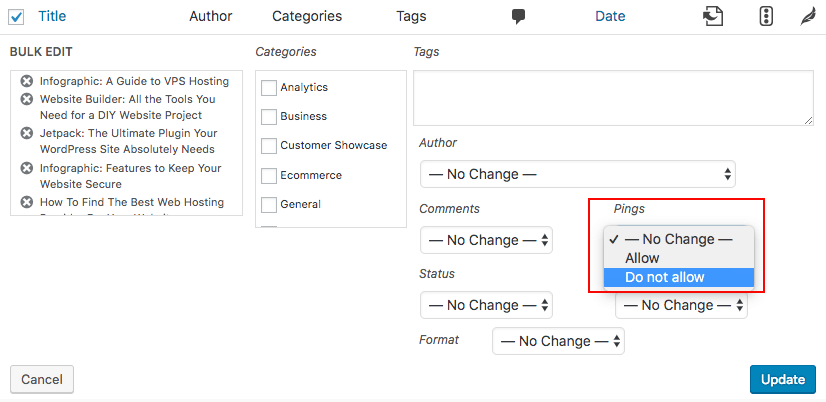Remove 'How To Find The Best Web Hosting' post

click(26, 202)
